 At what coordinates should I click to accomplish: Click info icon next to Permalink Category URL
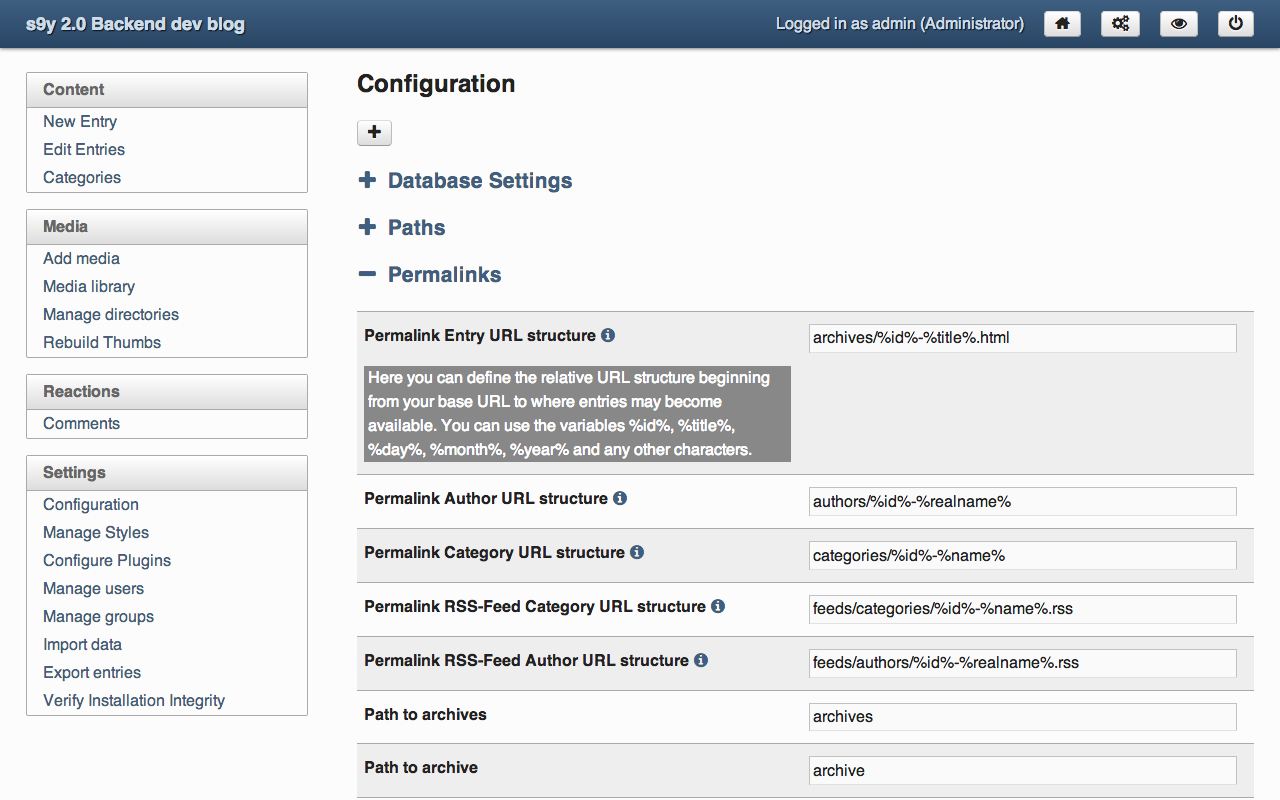[637, 552]
